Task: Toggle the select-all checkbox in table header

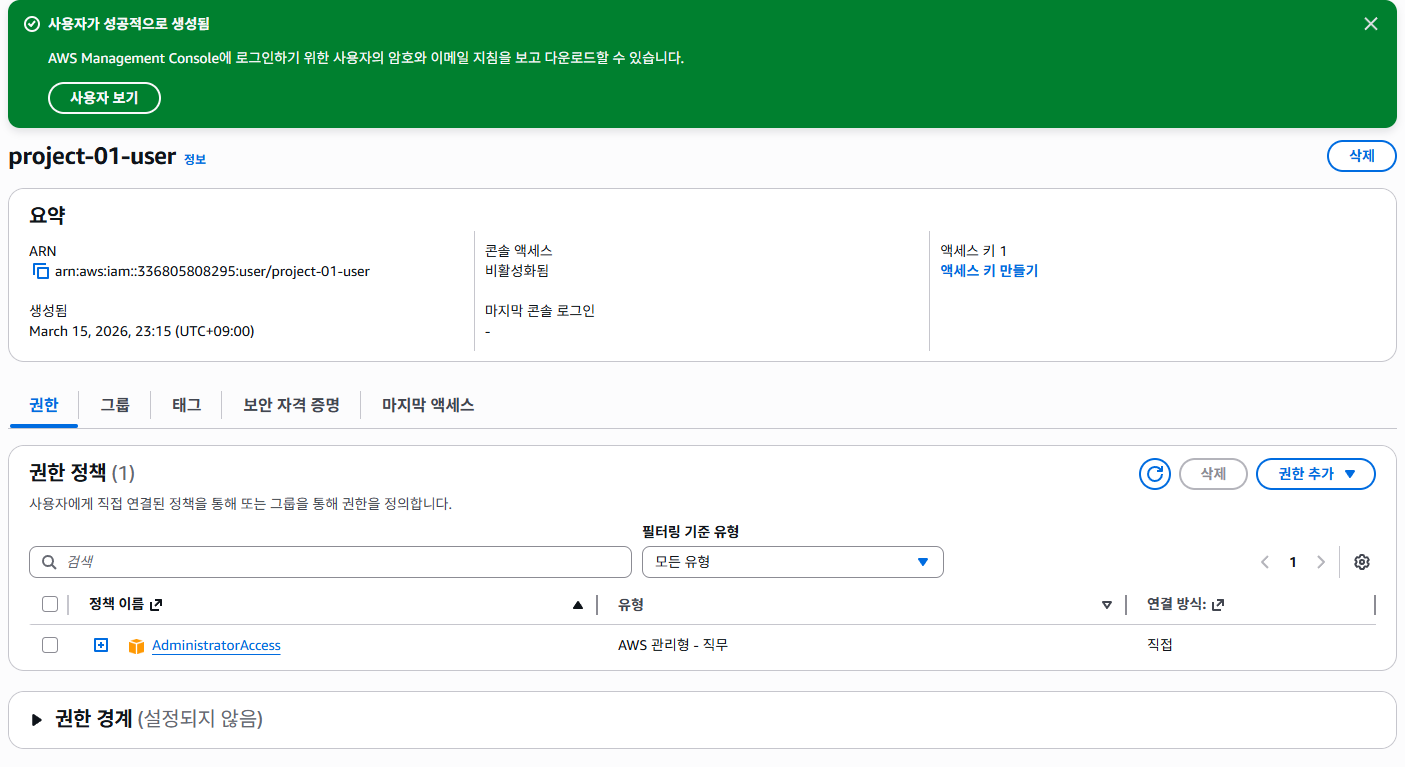Action: click(x=50, y=604)
